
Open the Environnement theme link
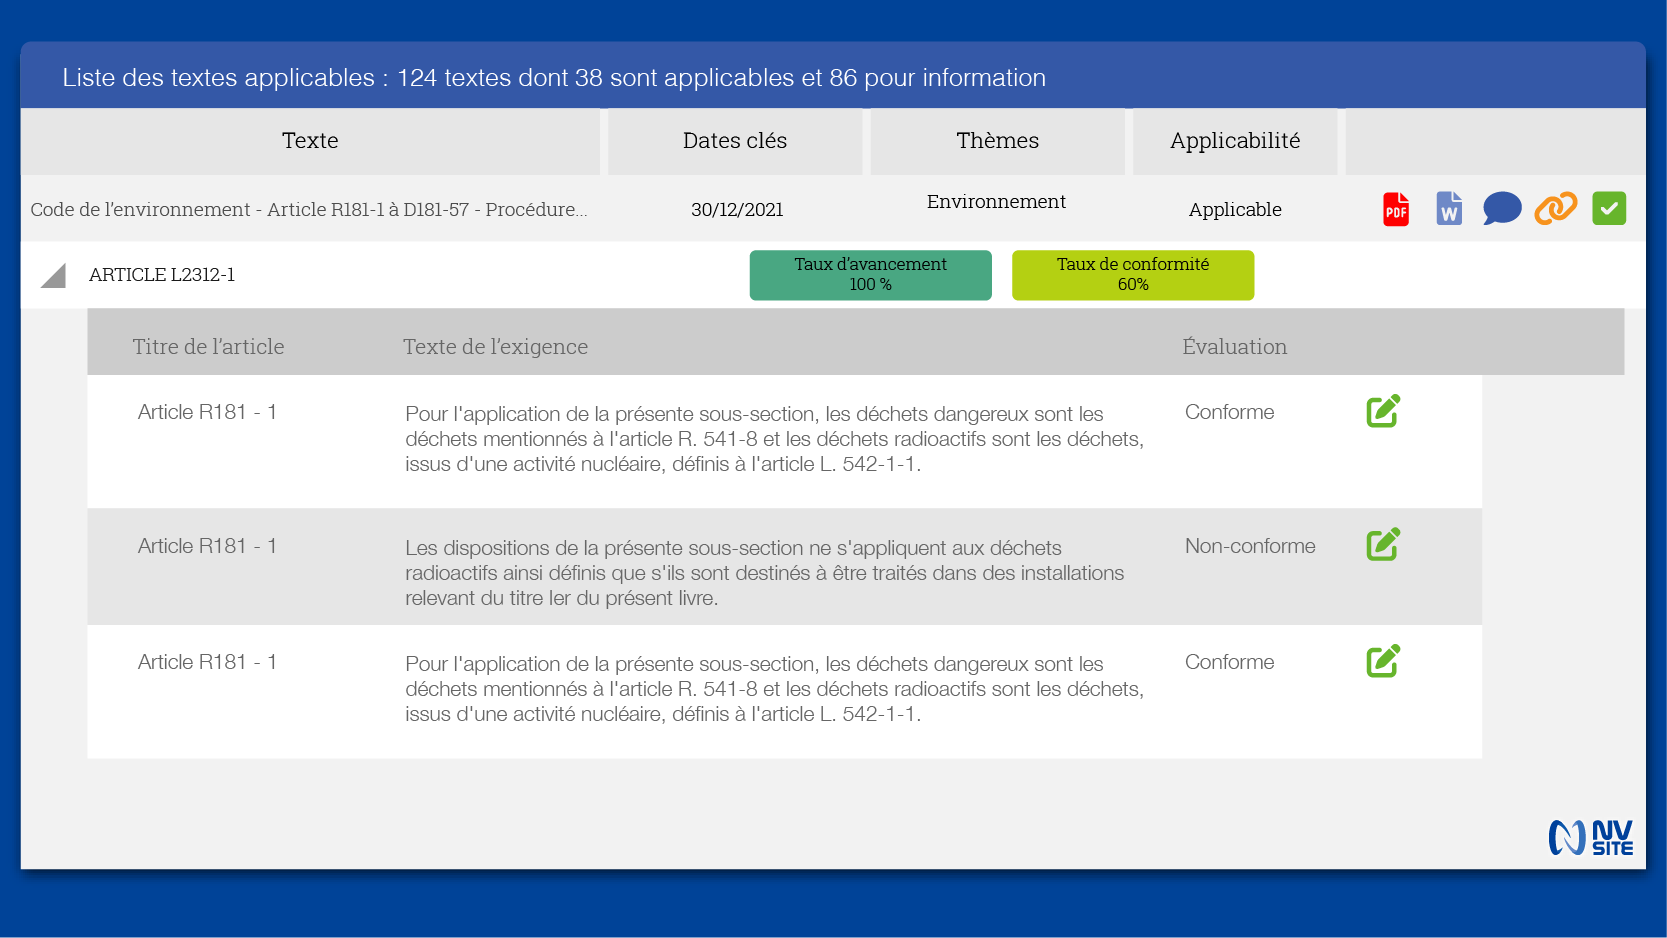[x=996, y=202]
